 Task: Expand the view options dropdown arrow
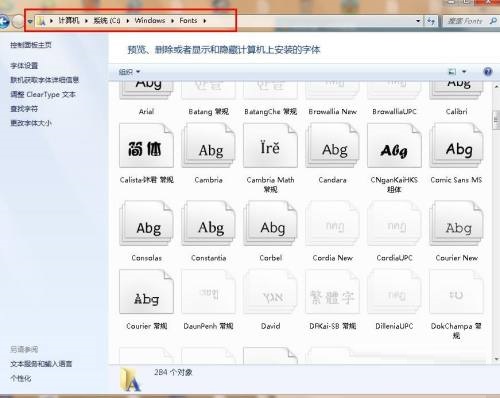coord(464,71)
